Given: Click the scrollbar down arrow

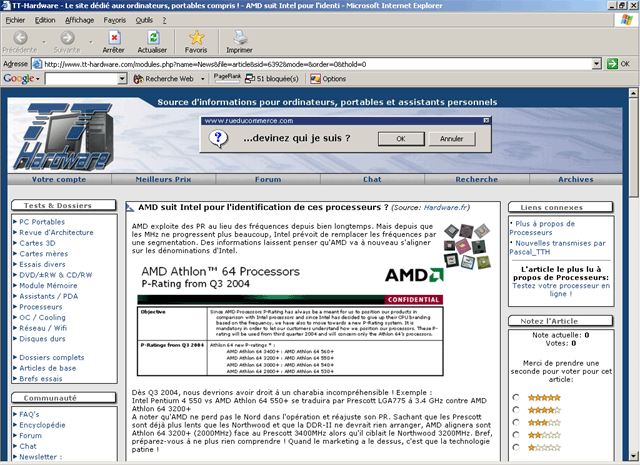Looking at the screenshot, I should 633,456.
